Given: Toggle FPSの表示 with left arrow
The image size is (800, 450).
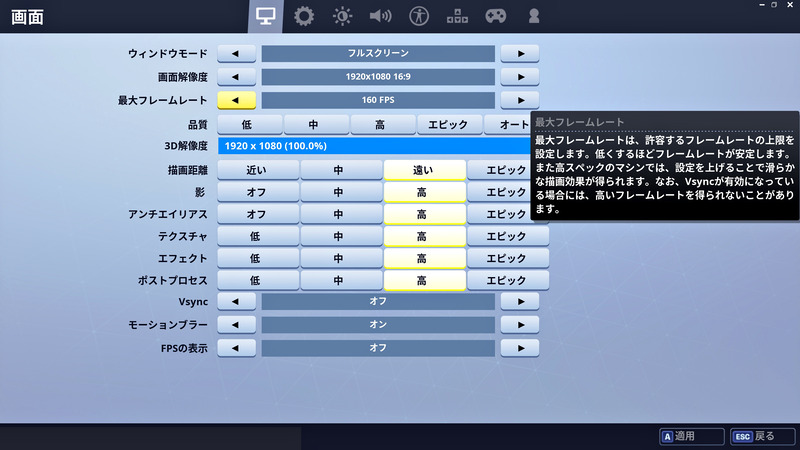Looking at the screenshot, I should (x=236, y=348).
